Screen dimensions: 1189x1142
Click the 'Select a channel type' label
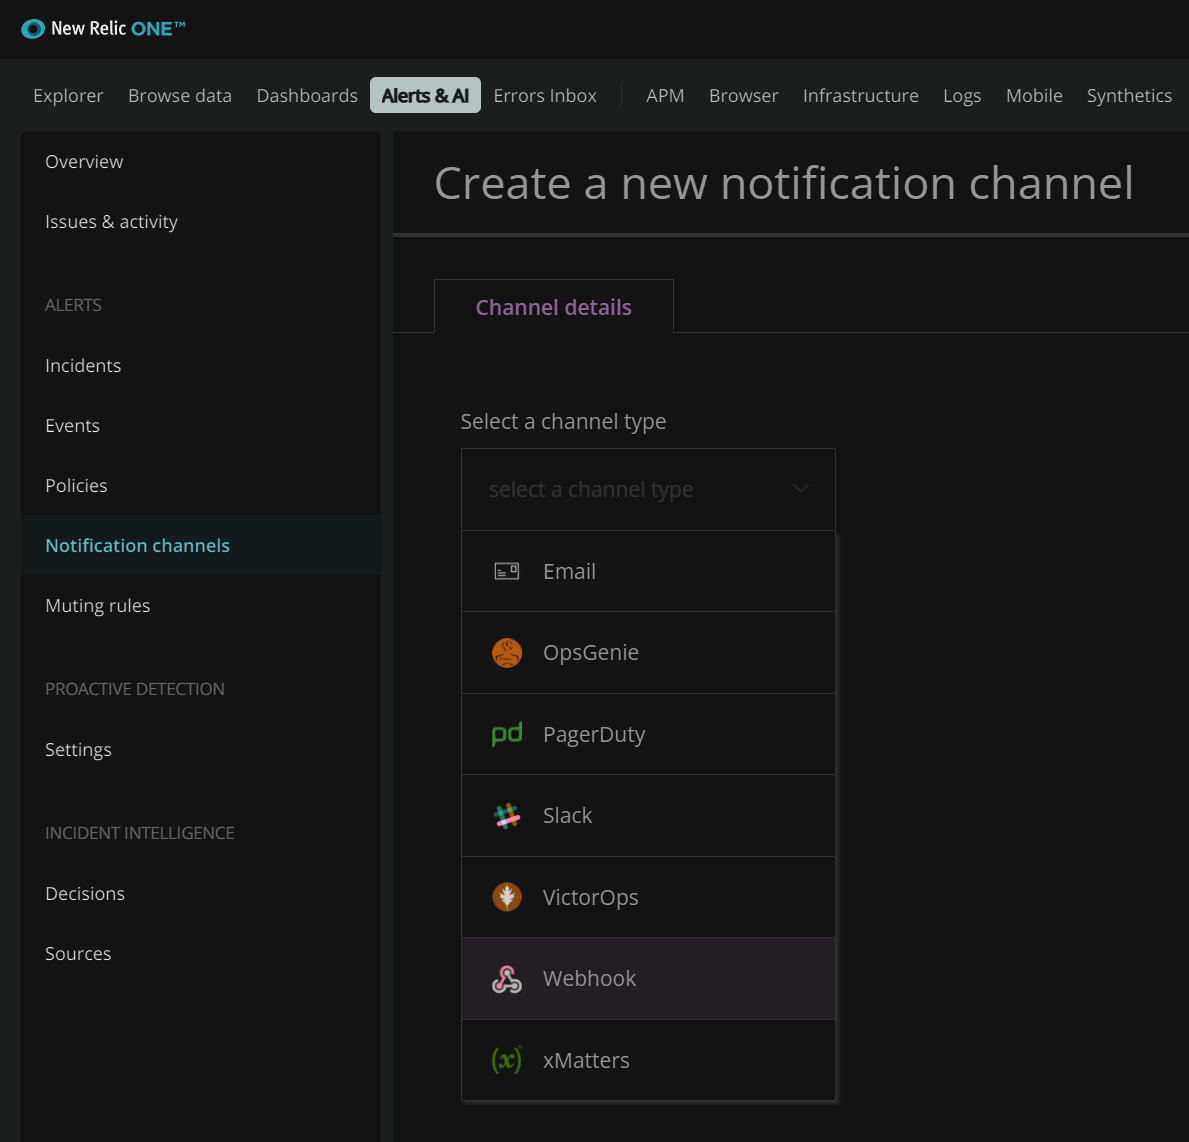(x=563, y=421)
